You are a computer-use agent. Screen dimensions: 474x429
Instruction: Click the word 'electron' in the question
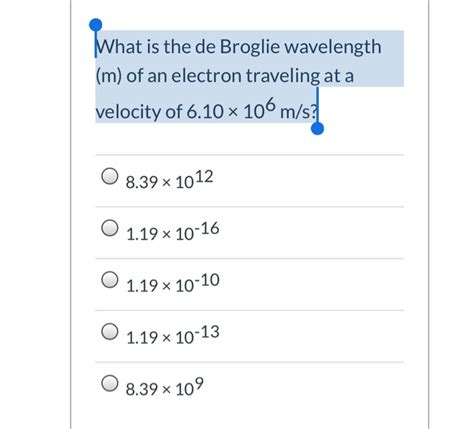pyautogui.click(x=206, y=76)
